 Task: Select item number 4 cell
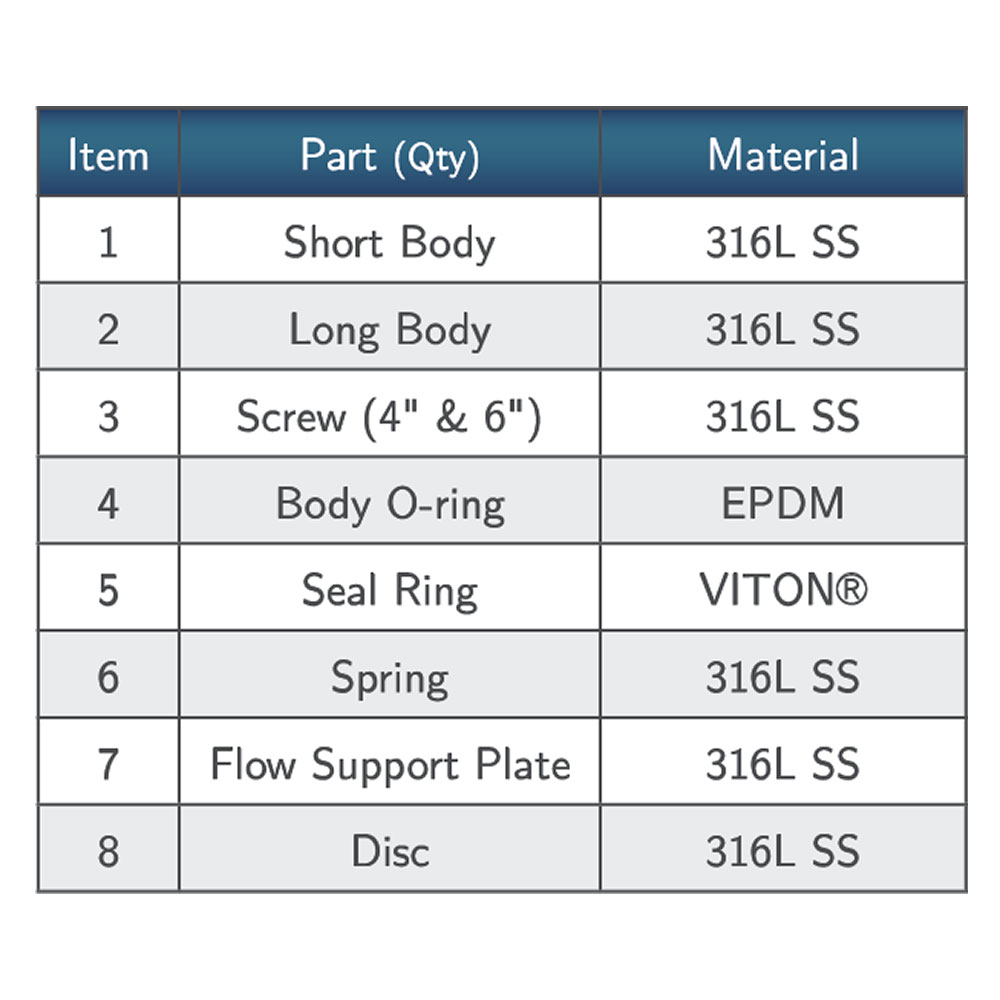(108, 504)
